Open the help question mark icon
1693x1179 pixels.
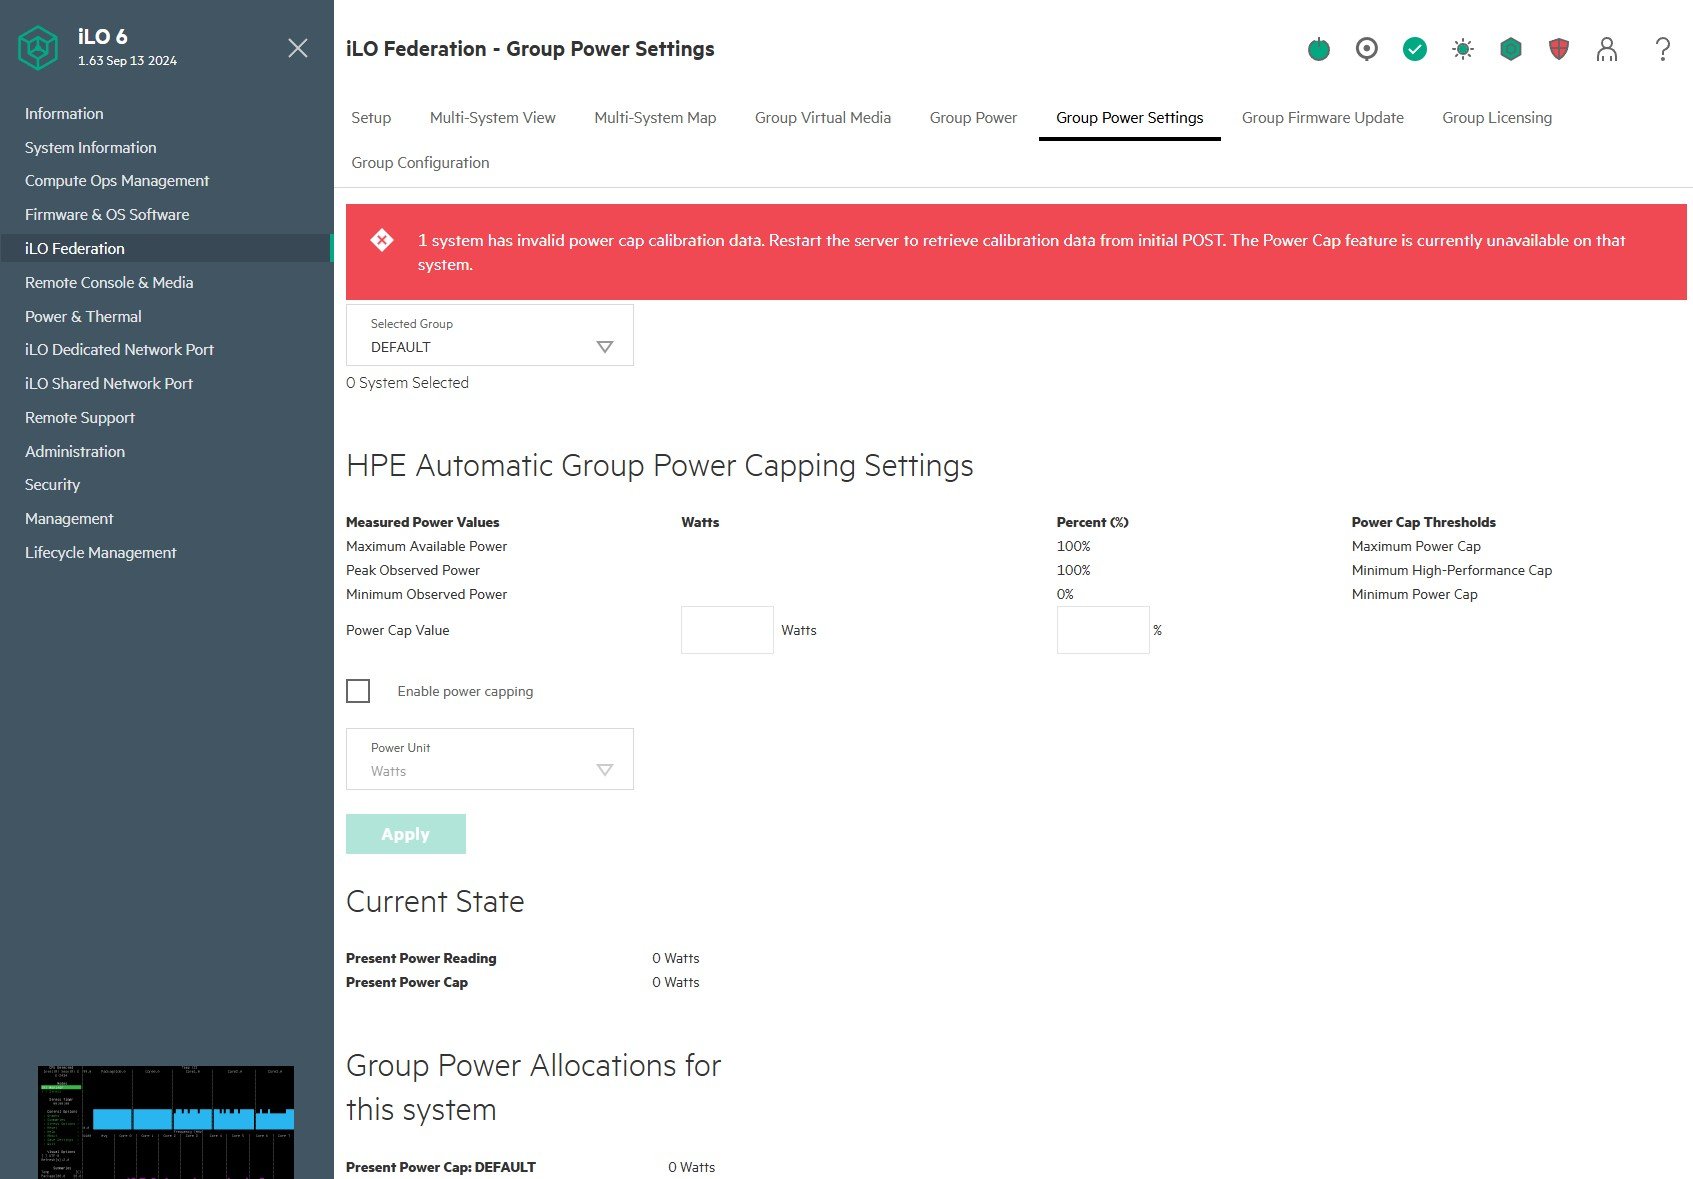pos(1662,49)
